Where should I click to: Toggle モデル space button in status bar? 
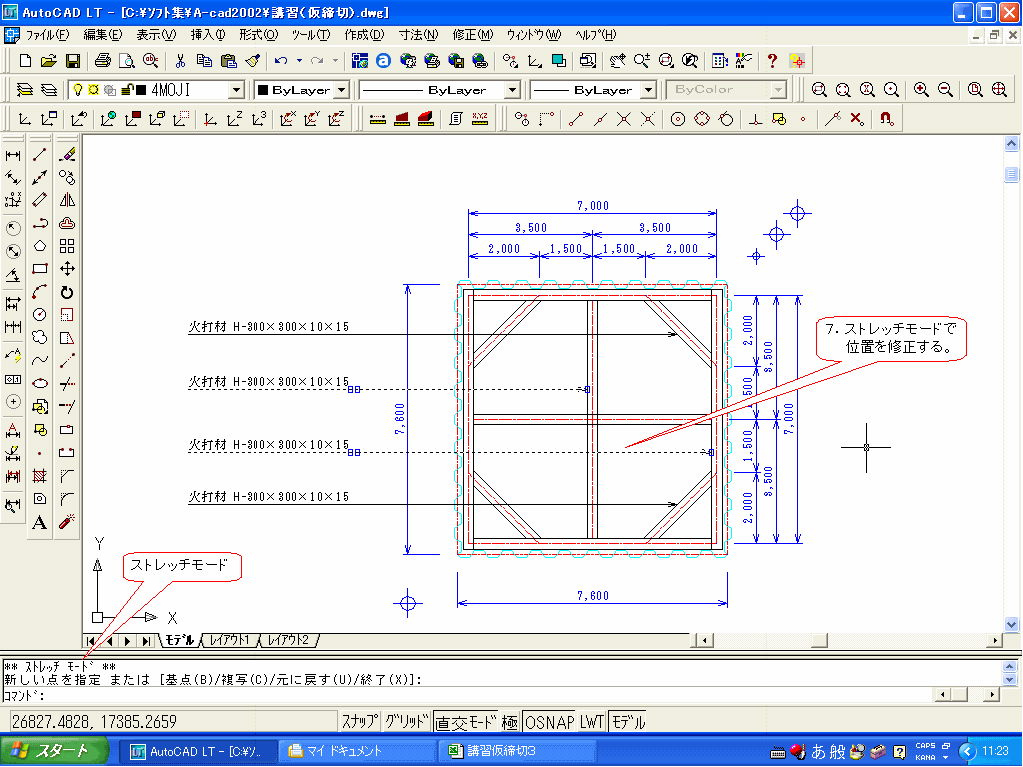coord(628,721)
